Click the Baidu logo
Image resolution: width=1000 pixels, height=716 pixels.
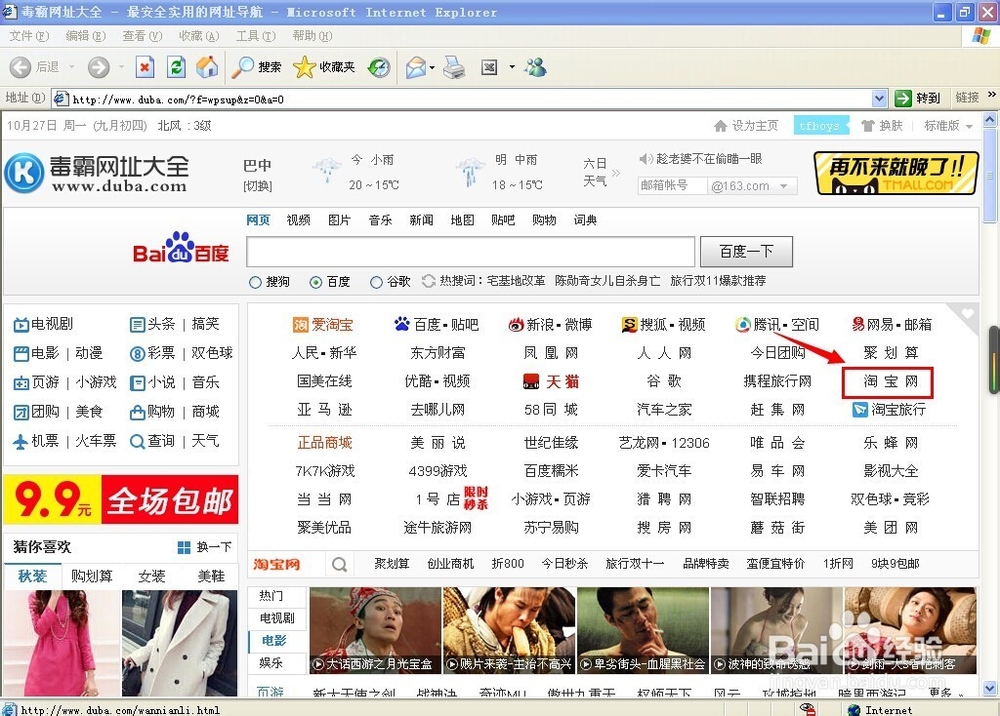[180, 248]
